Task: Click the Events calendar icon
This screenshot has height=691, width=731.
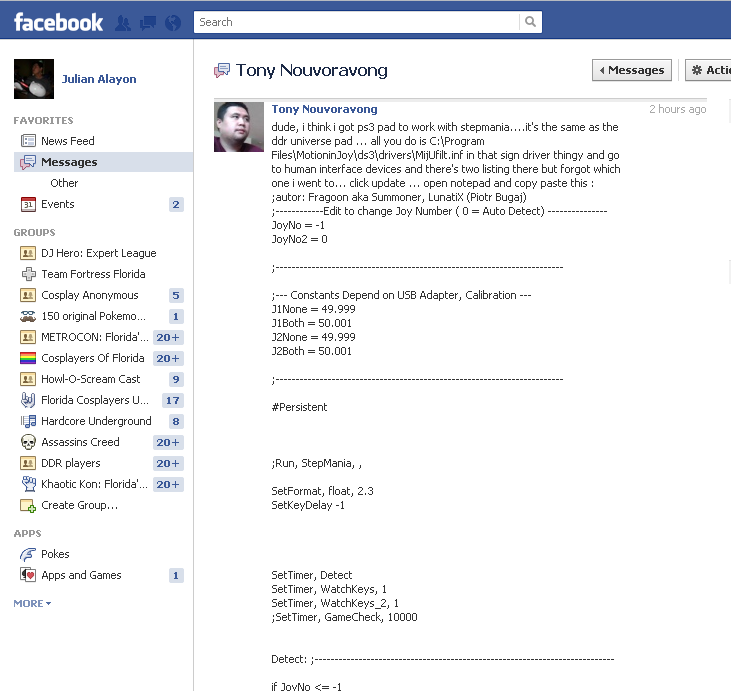Action: coord(28,204)
